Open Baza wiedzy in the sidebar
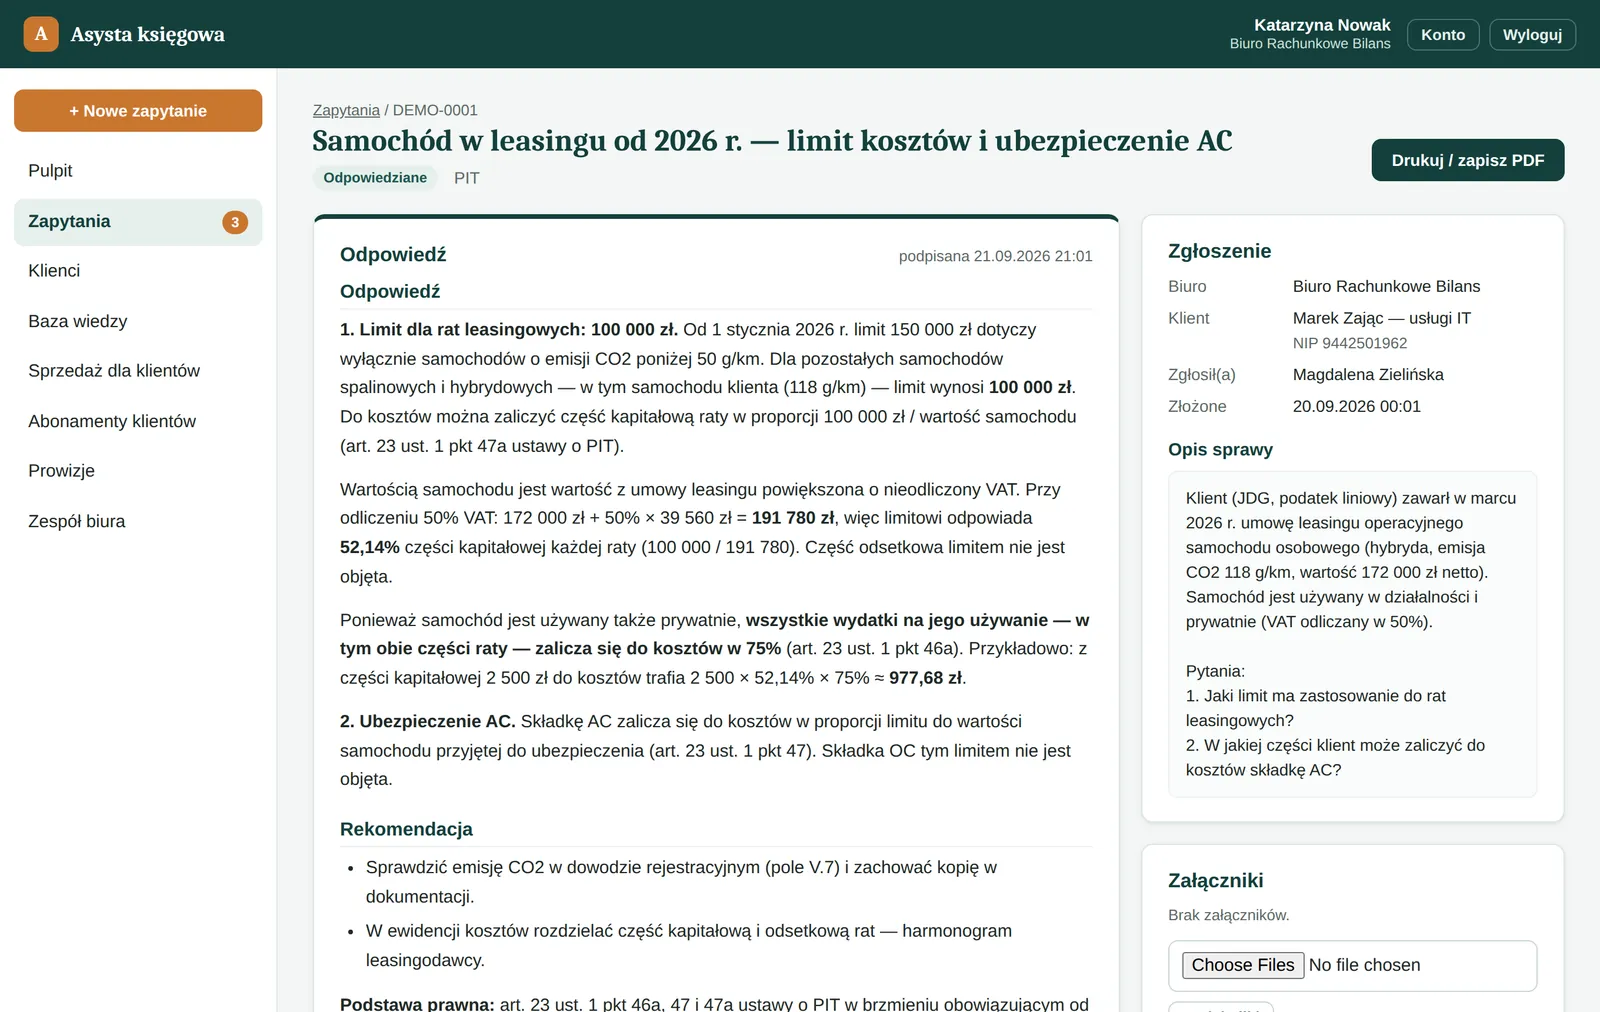This screenshot has width=1600, height=1012. coord(138,321)
